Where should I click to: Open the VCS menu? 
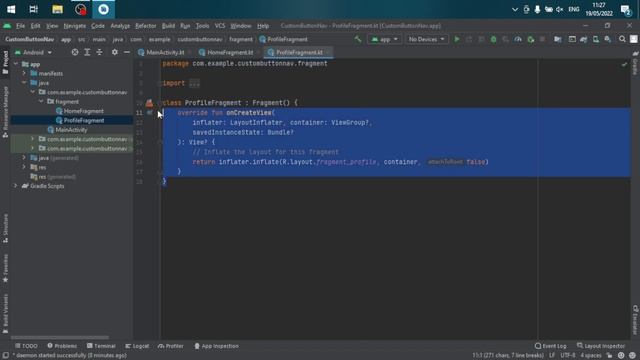pyautogui.click(x=220, y=26)
